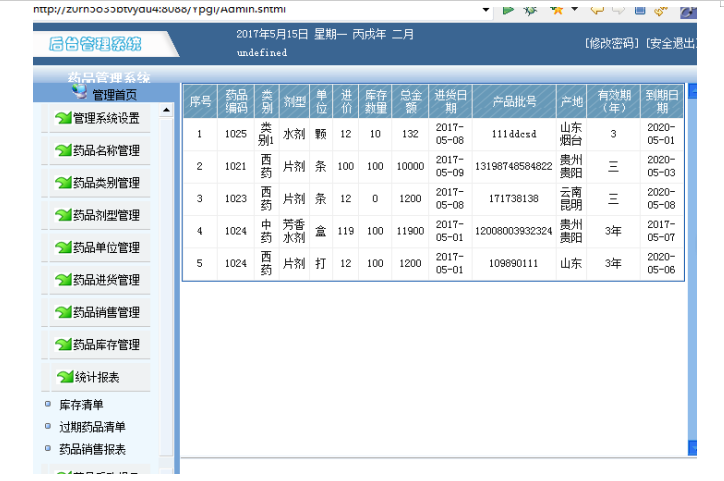724x481 pixels.
Task: Click the green icon beside 药品类别管理
Action: coord(63,183)
